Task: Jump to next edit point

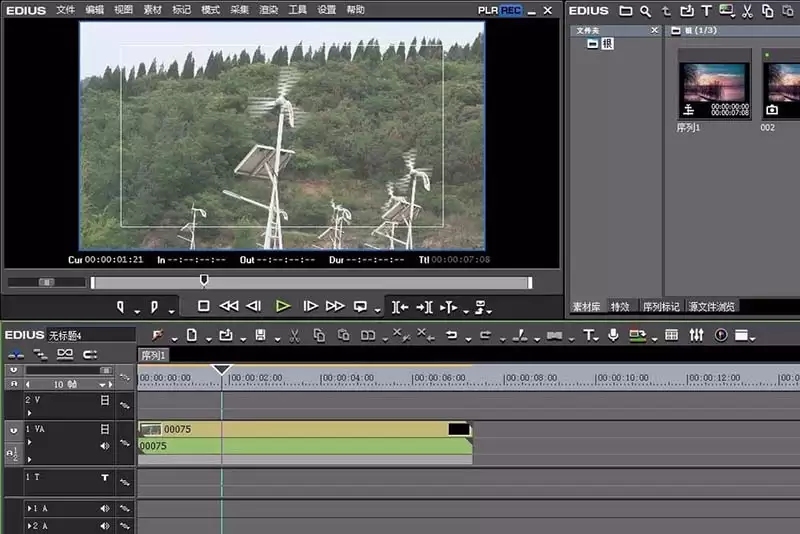Action: coord(424,307)
